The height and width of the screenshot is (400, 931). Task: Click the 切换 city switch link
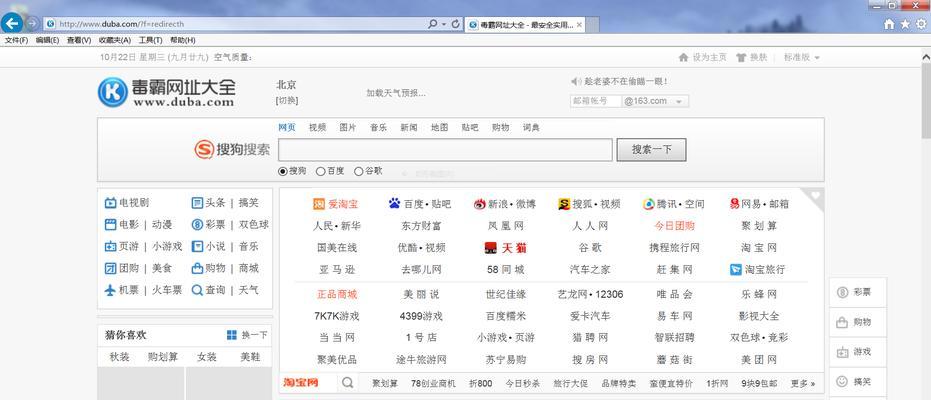click(x=287, y=101)
